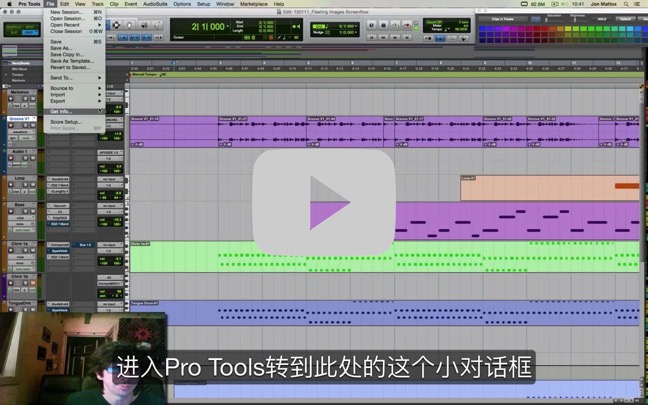Adjust the Brightness slider in color palette

pyautogui.click(x=577, y=19)
